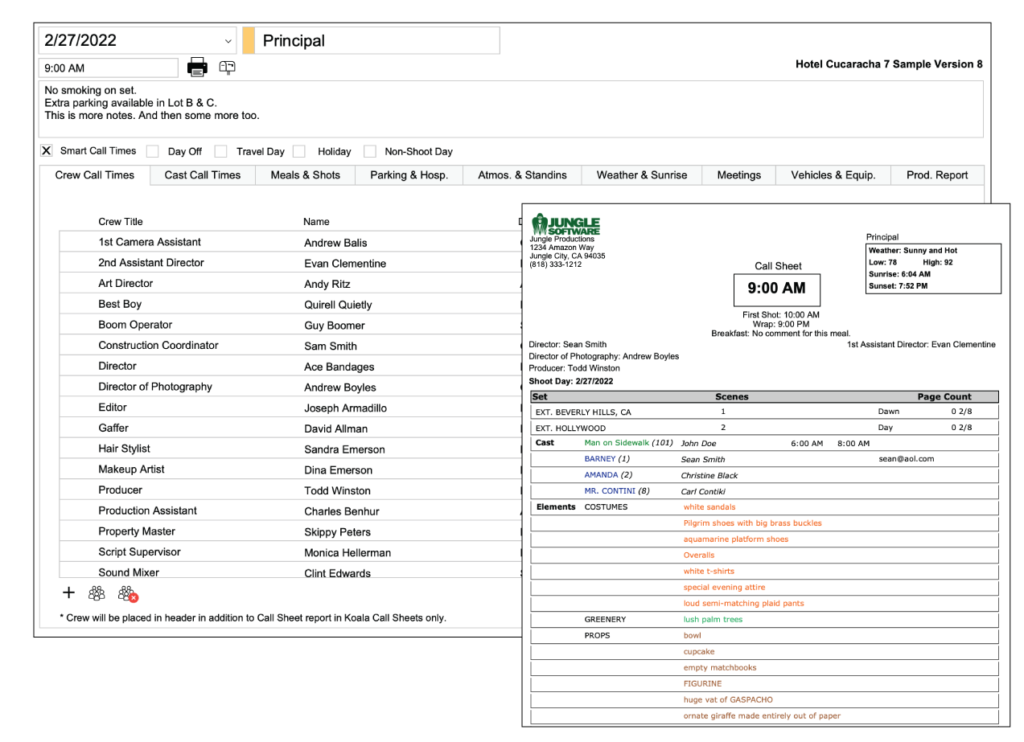Image resolution: width=1024 pixels, height=742 pixels.
Task: Click MR. CONTINI (8) cast entry
Action: point(617,491)
